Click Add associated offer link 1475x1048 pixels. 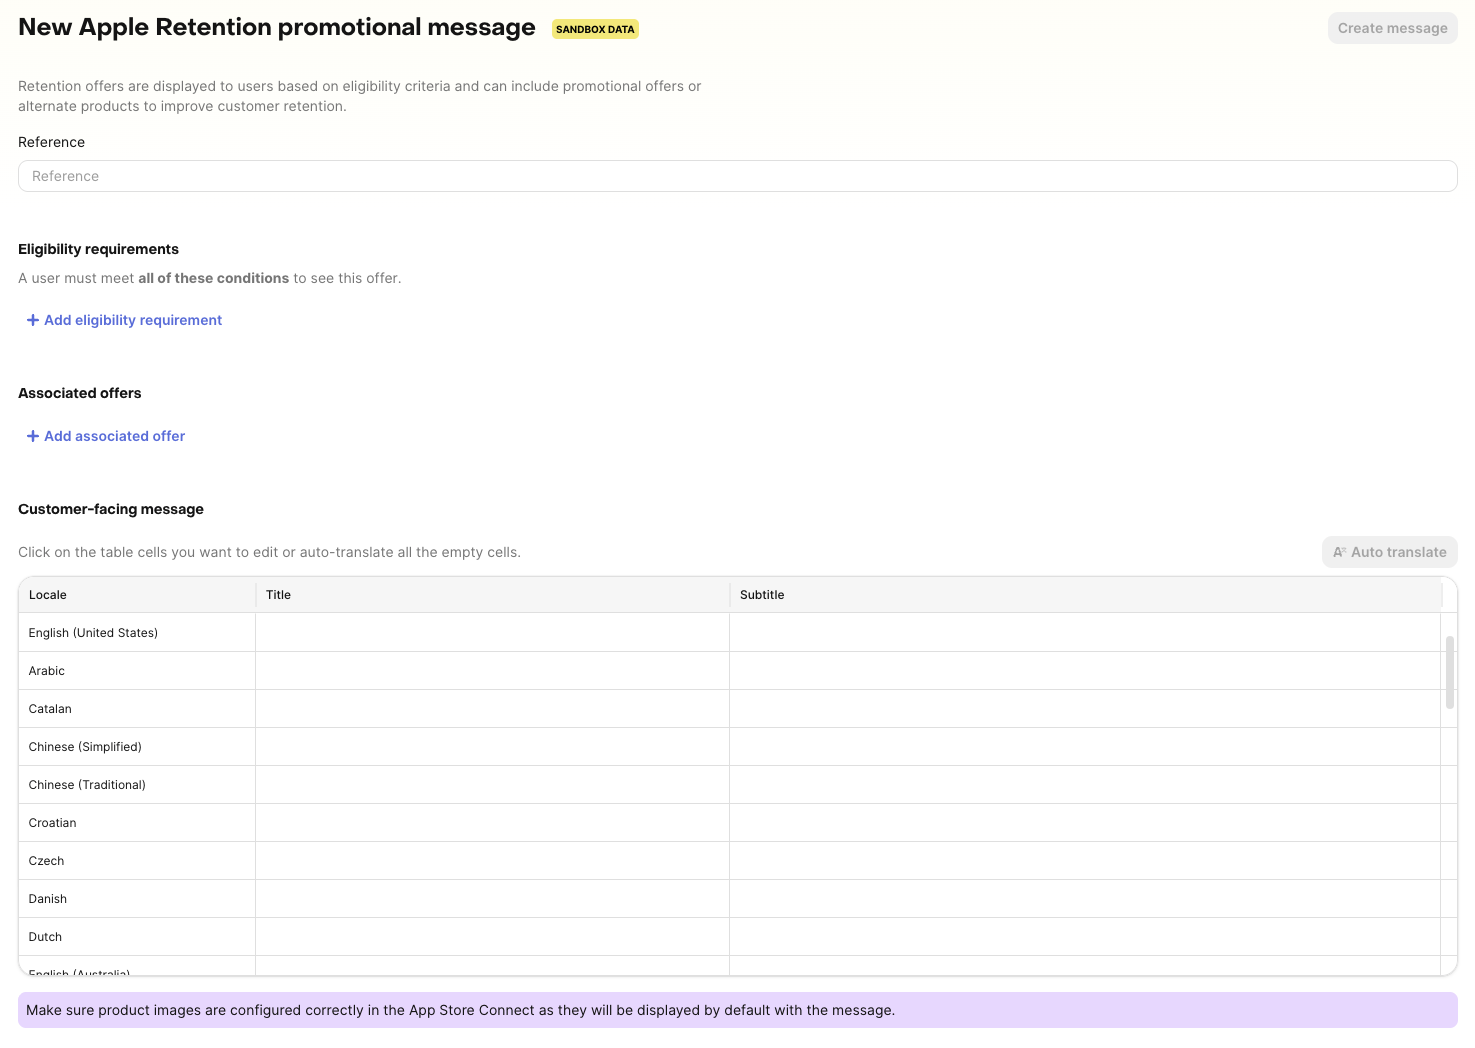point(114,436)
